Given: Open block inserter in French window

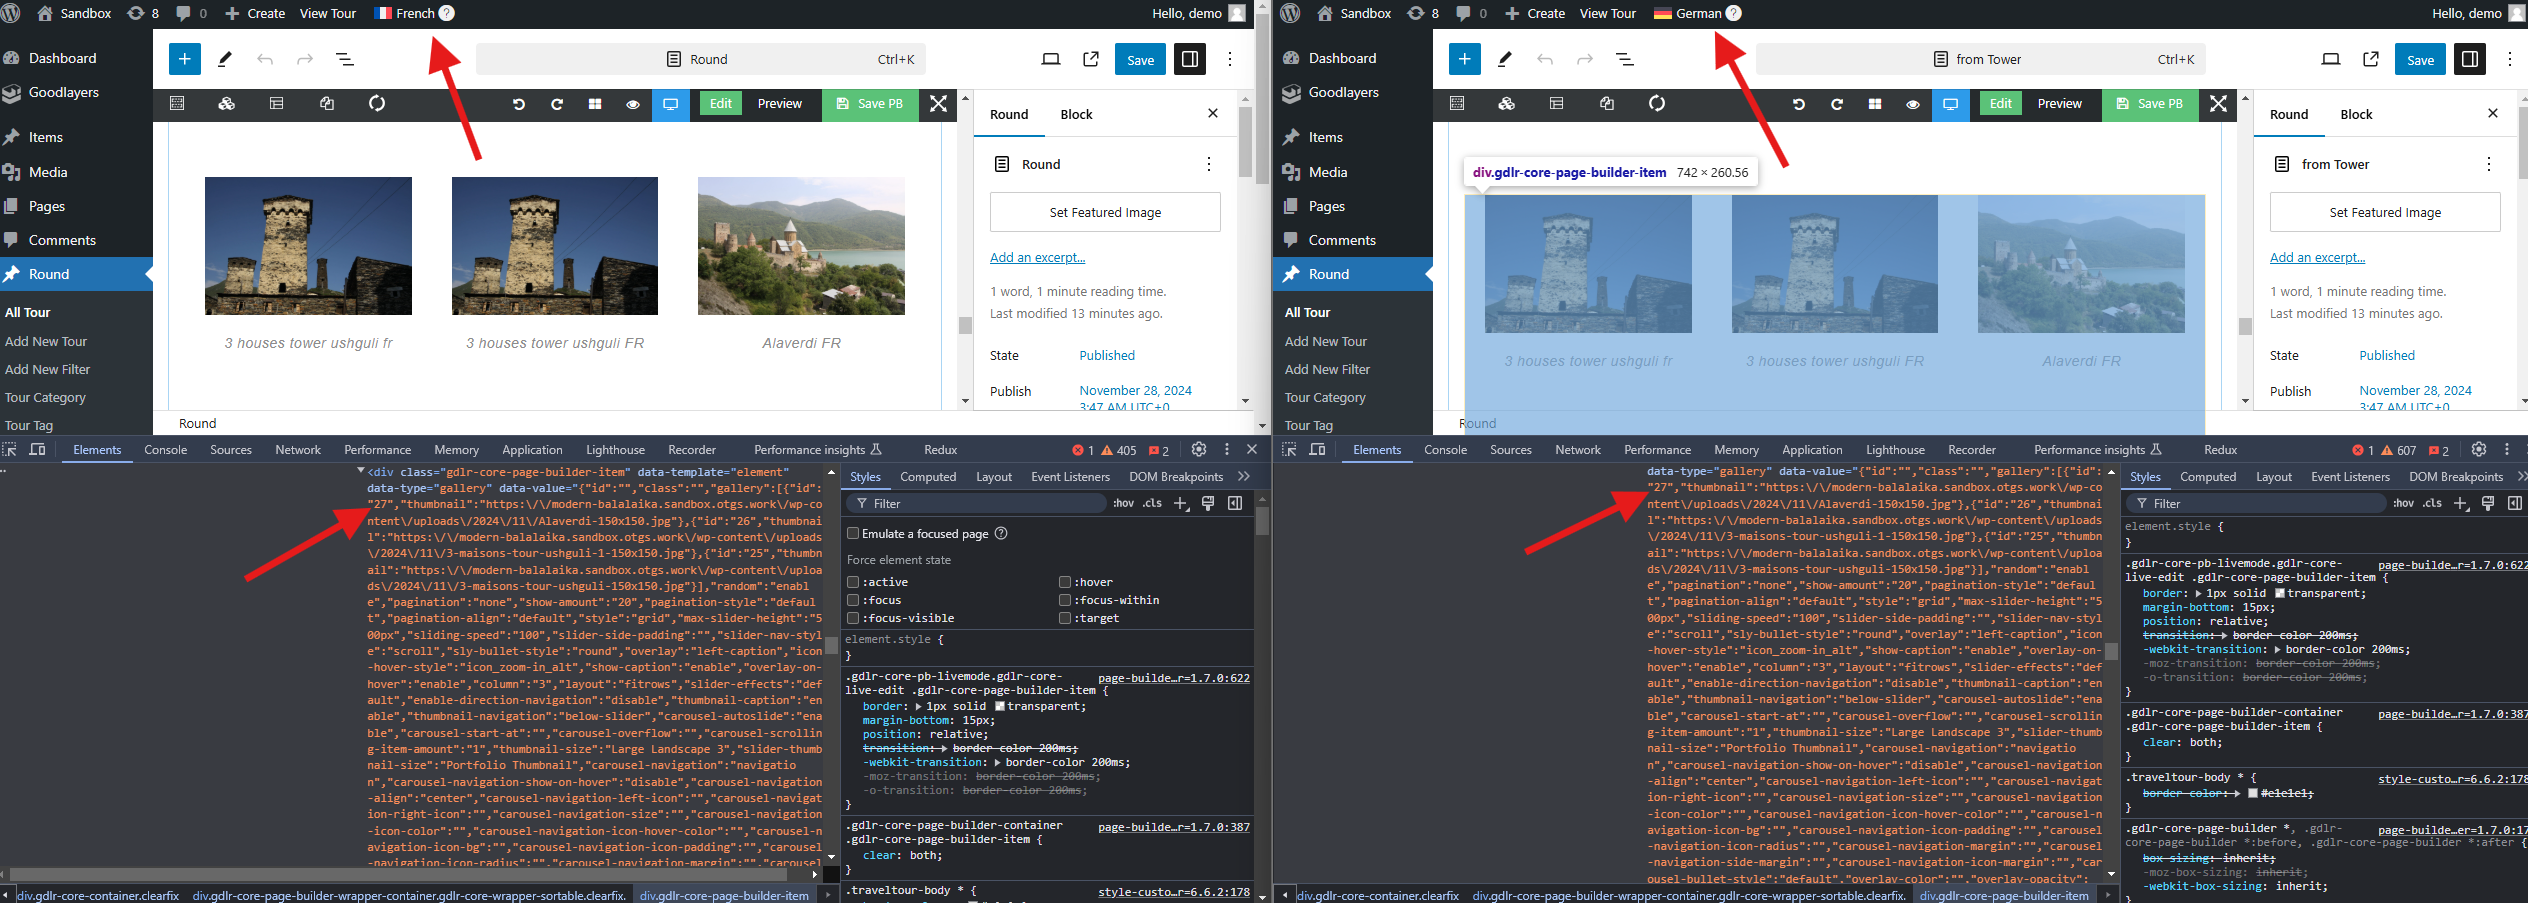Looking at the screenshot, I should 184,59.
